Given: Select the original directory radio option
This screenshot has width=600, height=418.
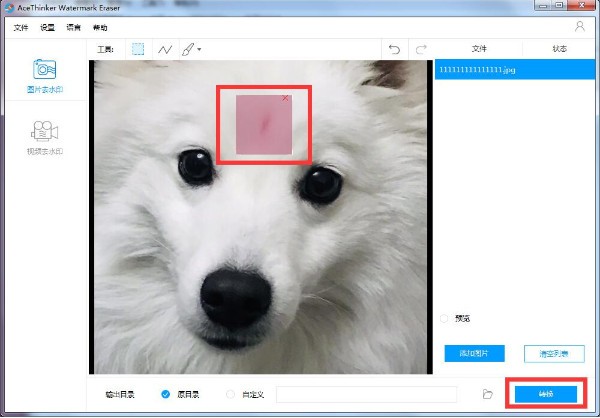Looking at the screenshot, I should click(x=165, y=394).
